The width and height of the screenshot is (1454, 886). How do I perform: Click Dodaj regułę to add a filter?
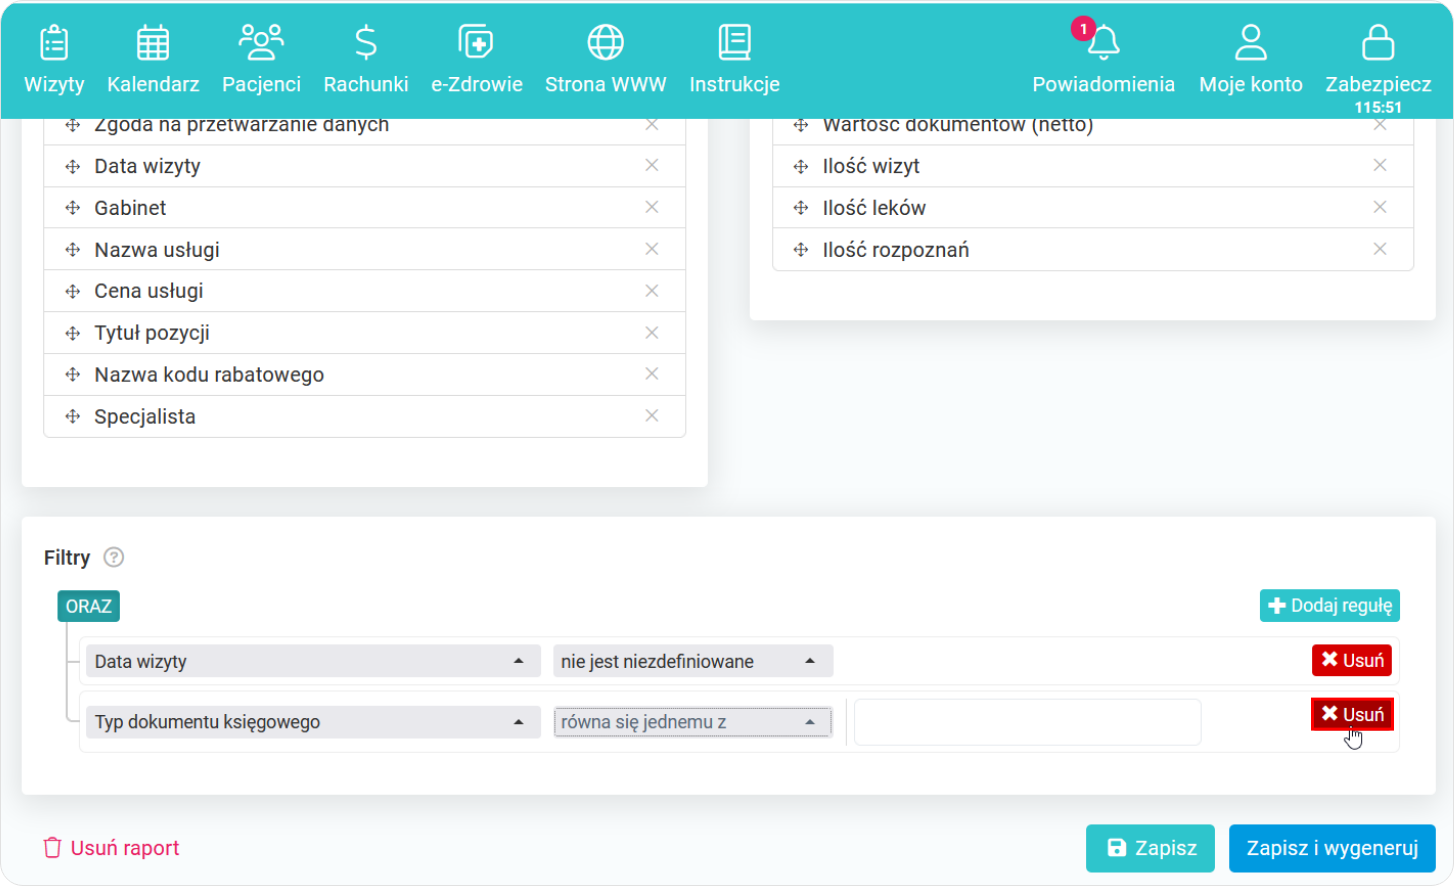[x=1330, y=606]
